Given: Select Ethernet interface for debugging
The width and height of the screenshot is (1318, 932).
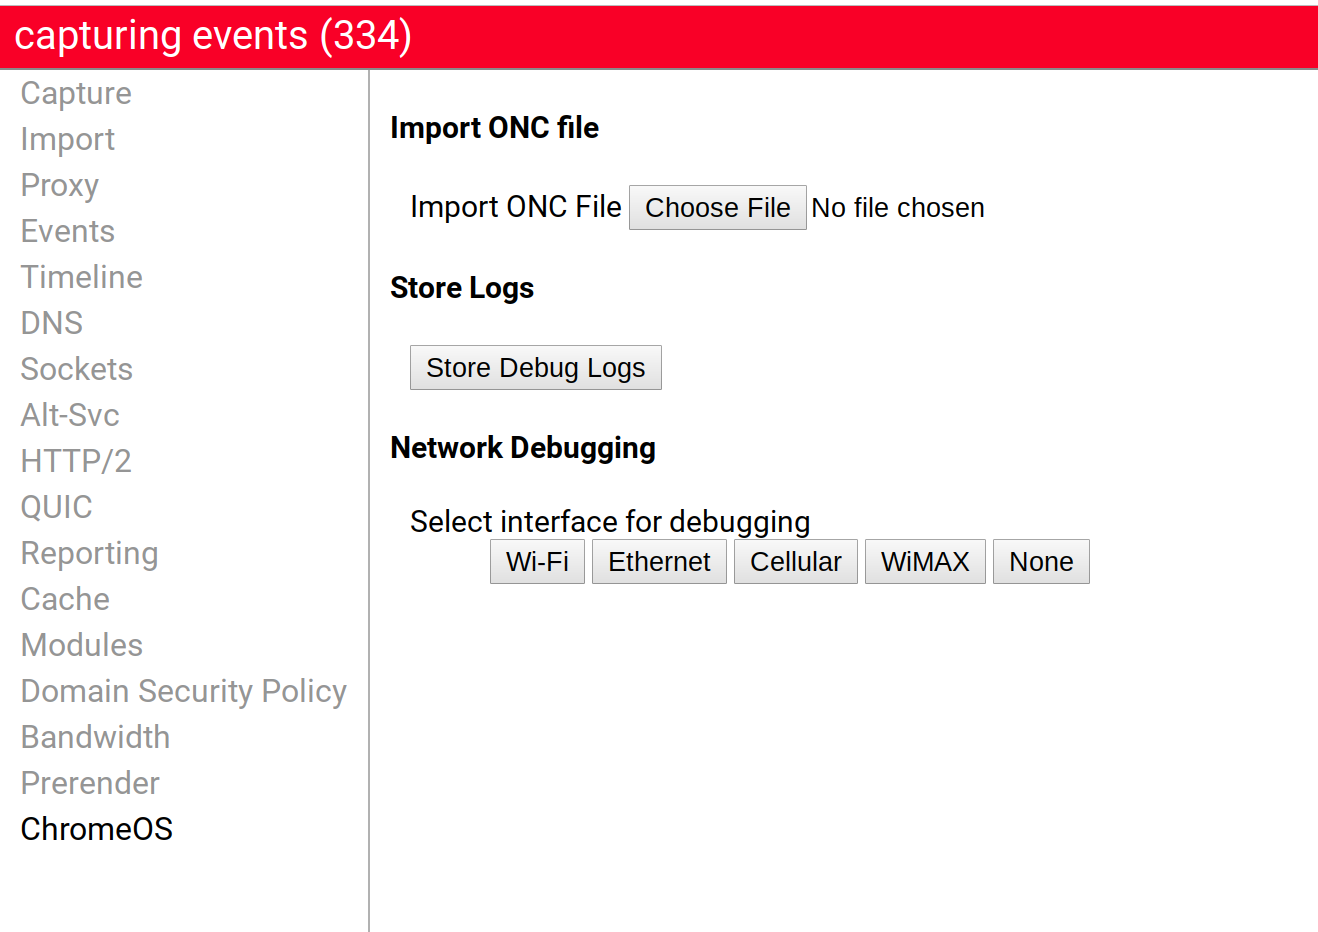Looking at the screenshot, I should 659,561.
